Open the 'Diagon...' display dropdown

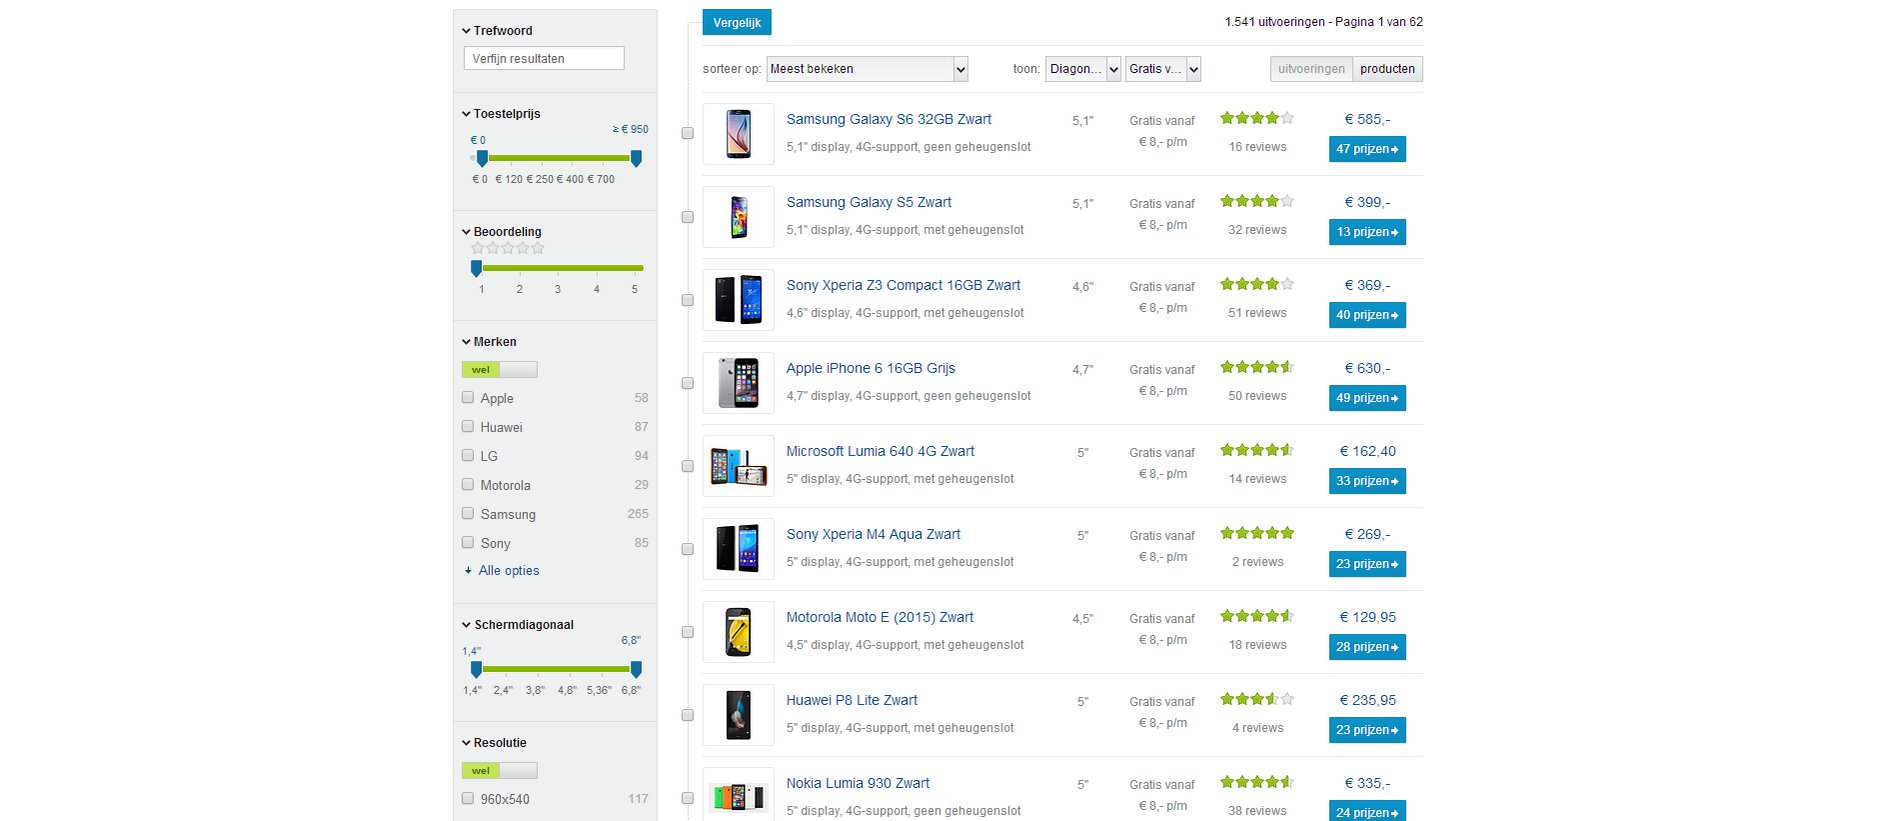pyautogui.click(x=1083, y=69)
